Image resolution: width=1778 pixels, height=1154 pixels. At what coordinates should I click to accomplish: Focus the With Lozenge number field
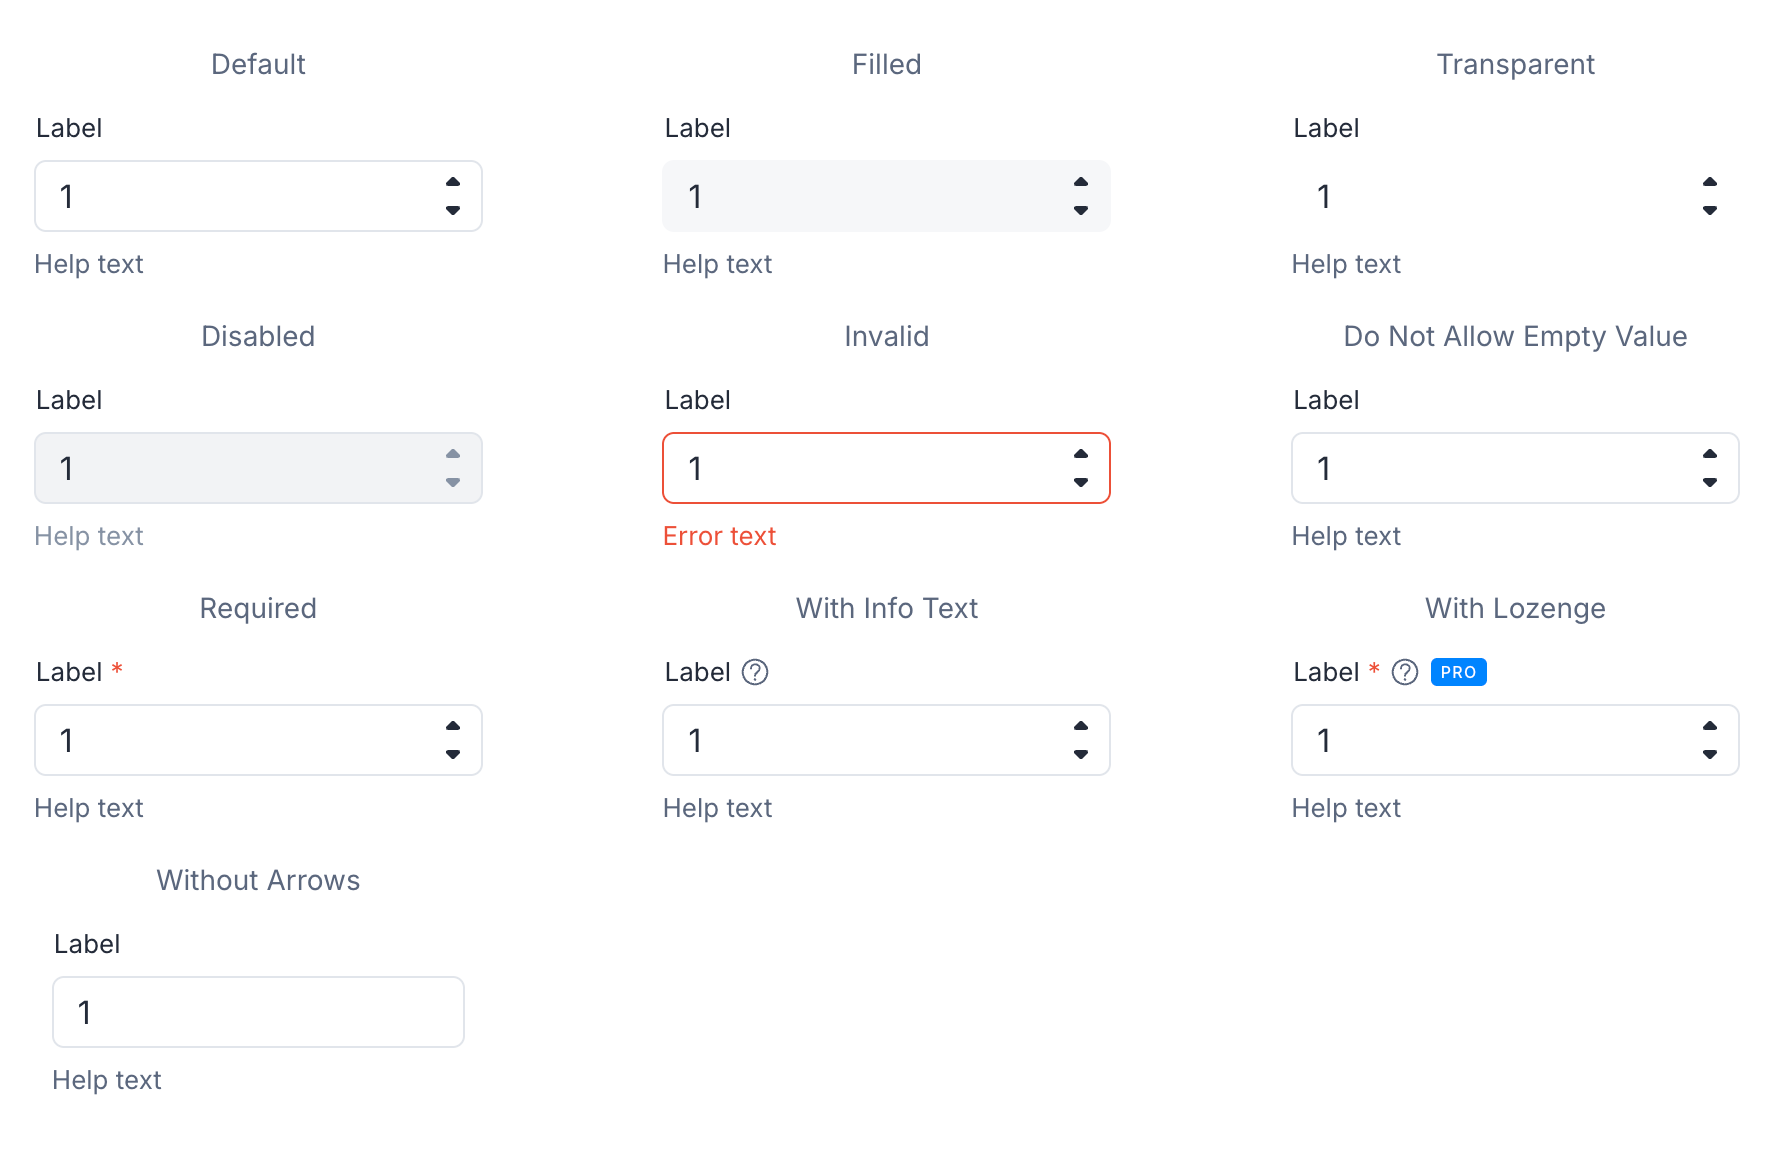pos(1515,740)
